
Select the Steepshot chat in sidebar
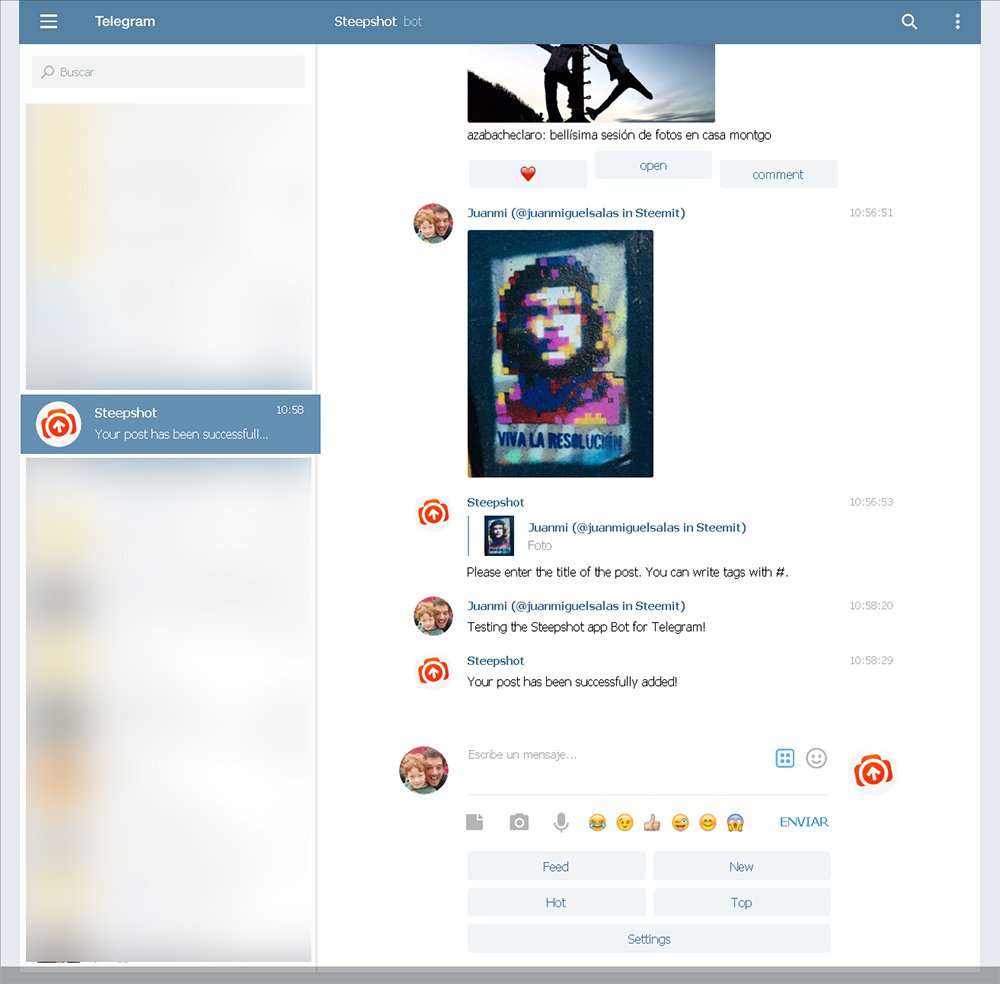(170, 424)
